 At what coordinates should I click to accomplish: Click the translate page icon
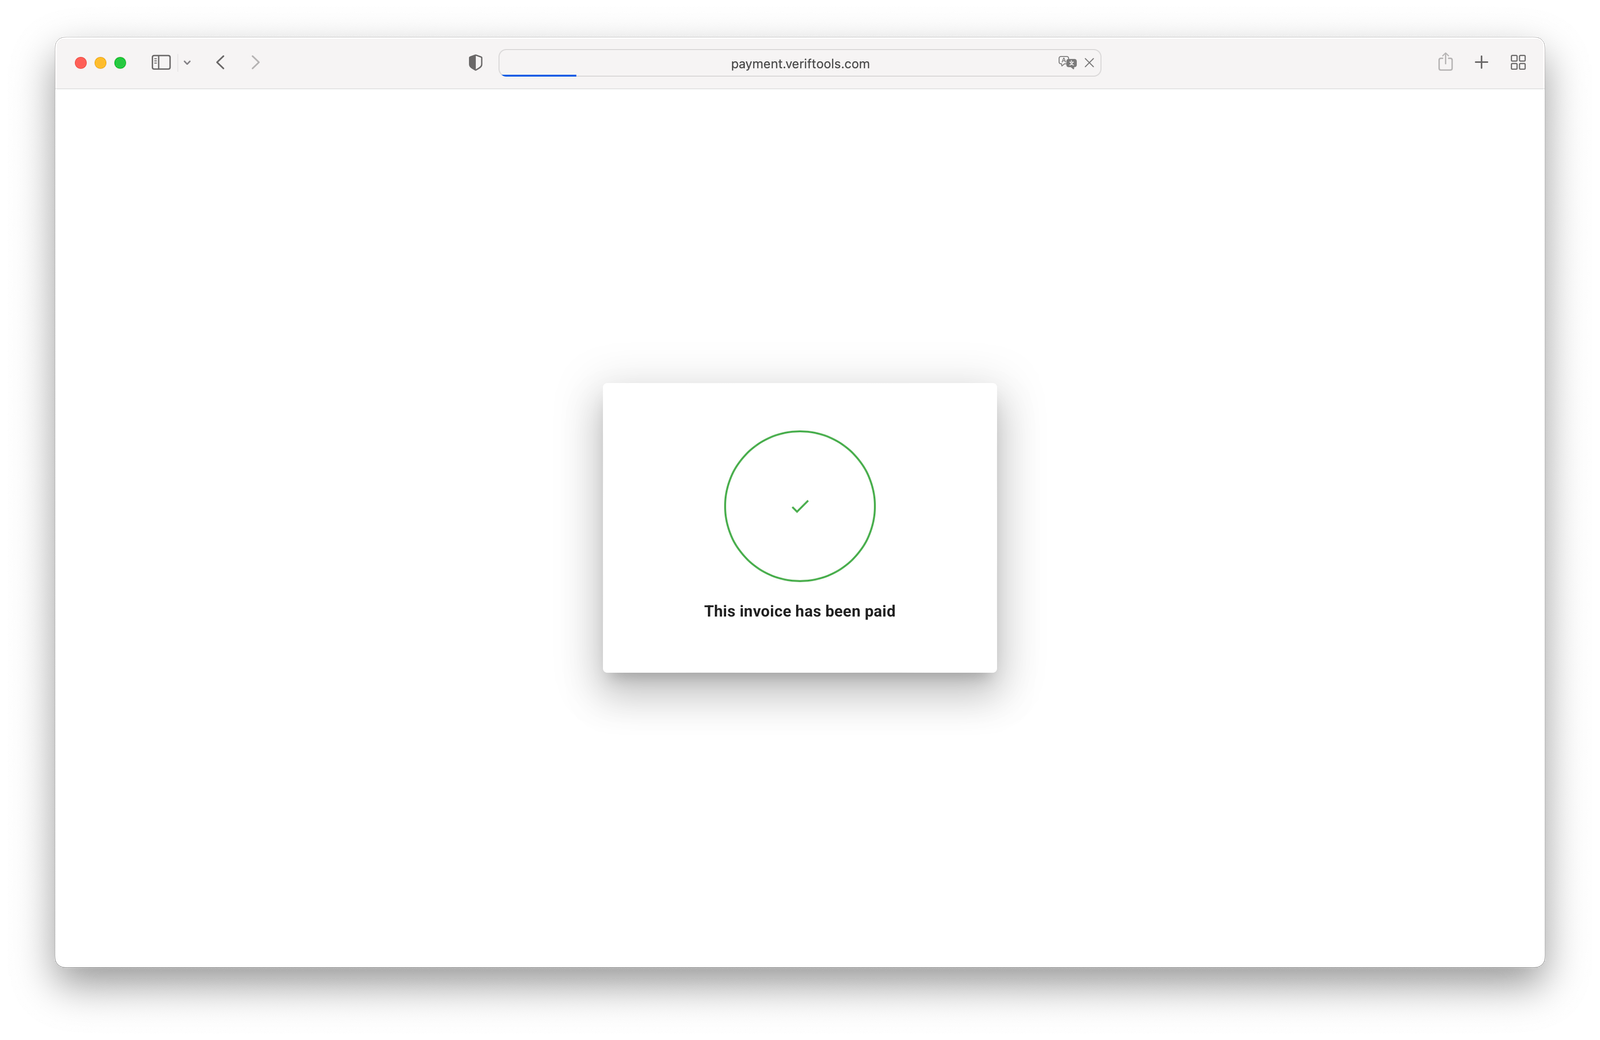tap(1067, 63)
